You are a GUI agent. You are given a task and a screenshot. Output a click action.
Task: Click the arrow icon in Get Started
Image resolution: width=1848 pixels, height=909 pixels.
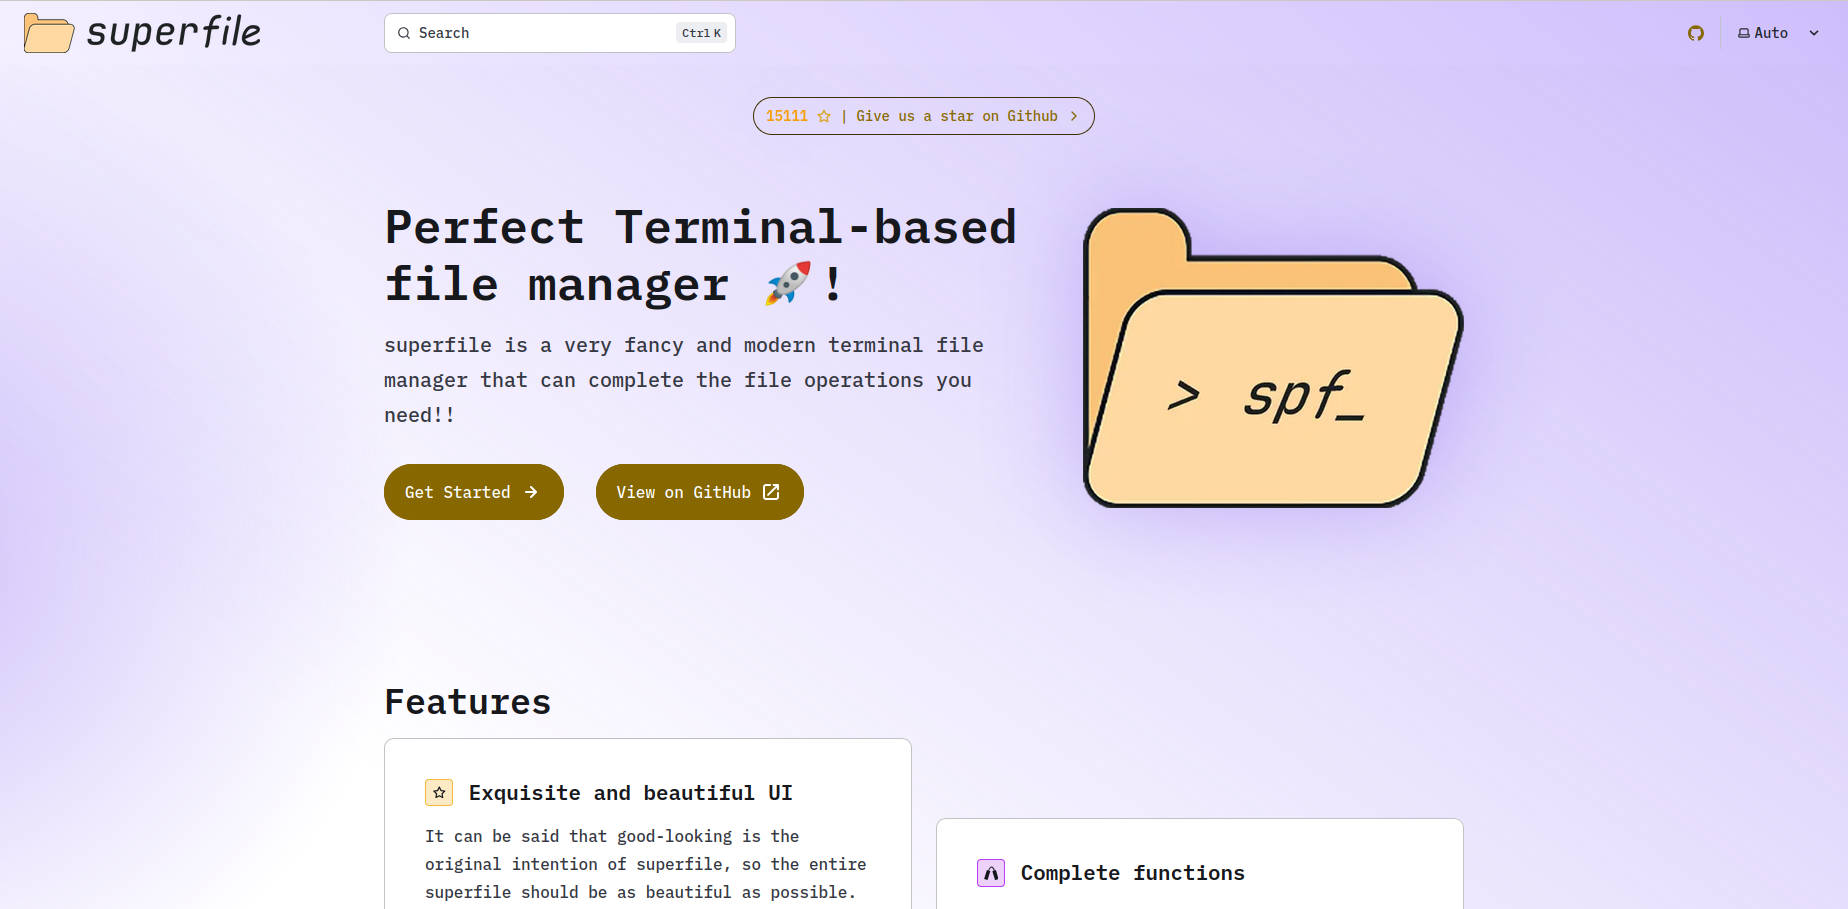tap(531, 492)
